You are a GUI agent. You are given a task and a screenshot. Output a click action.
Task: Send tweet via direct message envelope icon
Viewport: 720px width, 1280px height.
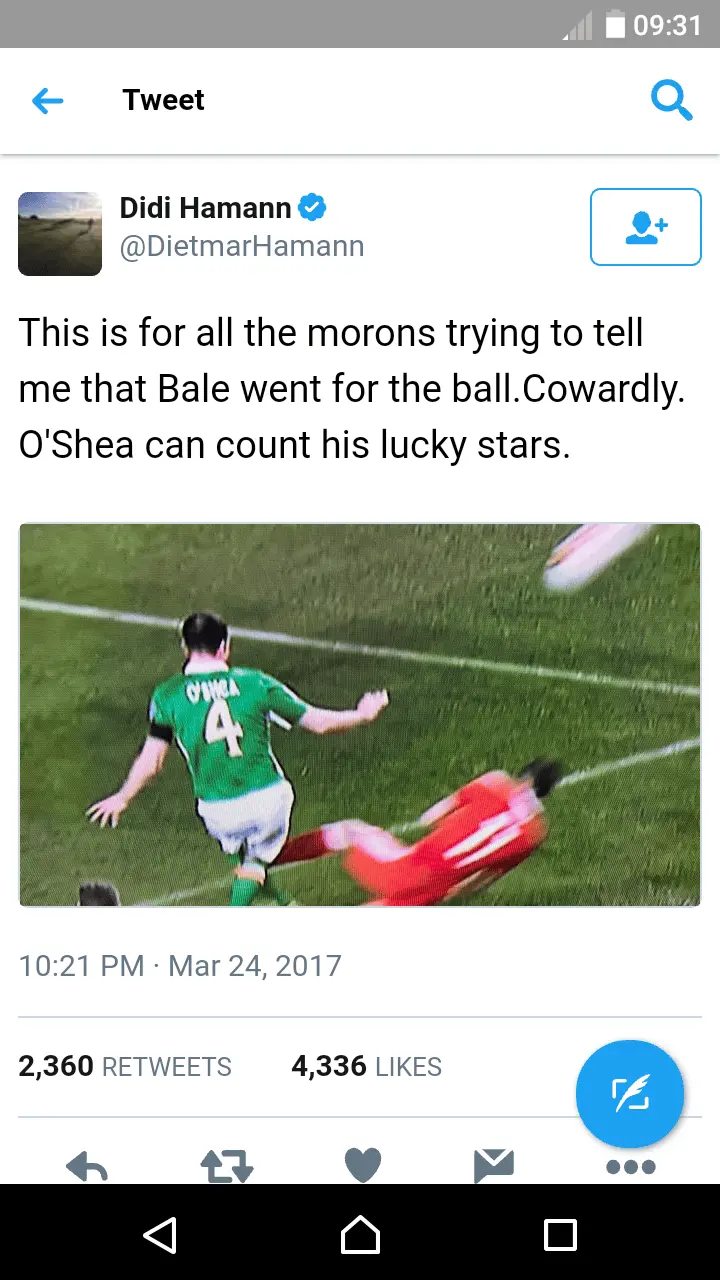pyautogui.click(x=494, y=1166)
